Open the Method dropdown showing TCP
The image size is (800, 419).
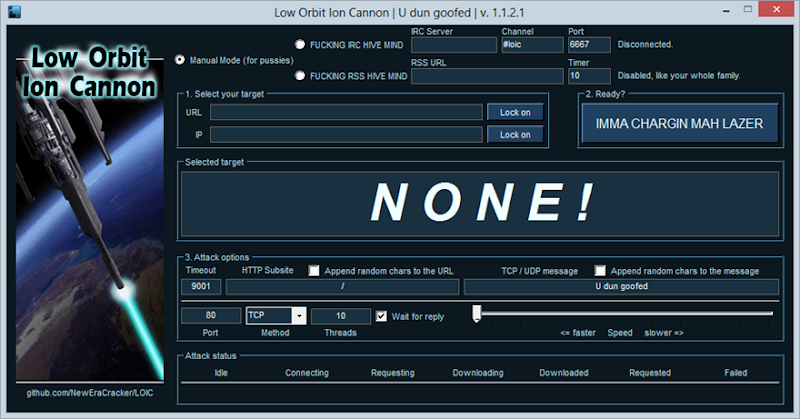pos(276,315)
